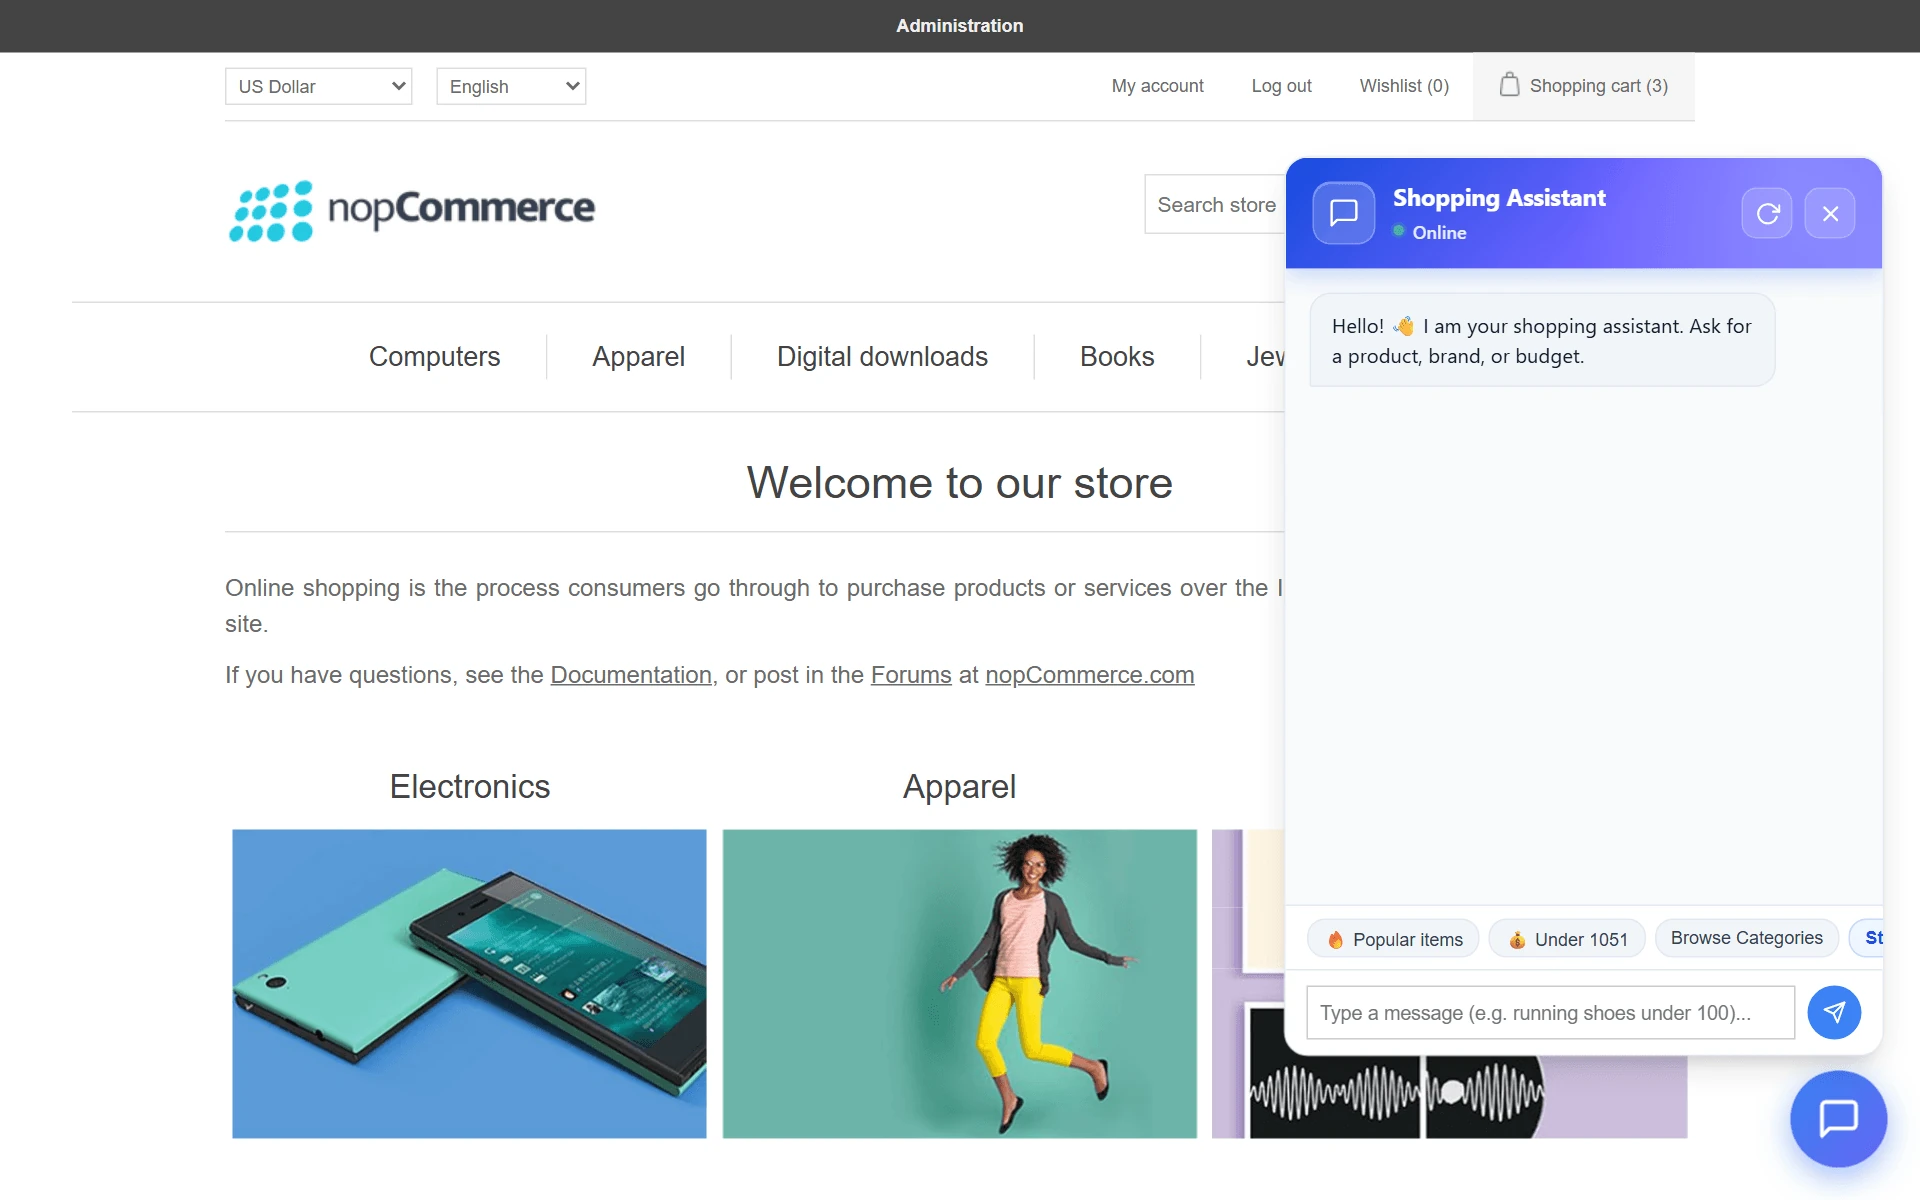This screenshot has width=1920, height=1200.
Task: Open the Electronics phone image
Action: click(x=469, y=983)
